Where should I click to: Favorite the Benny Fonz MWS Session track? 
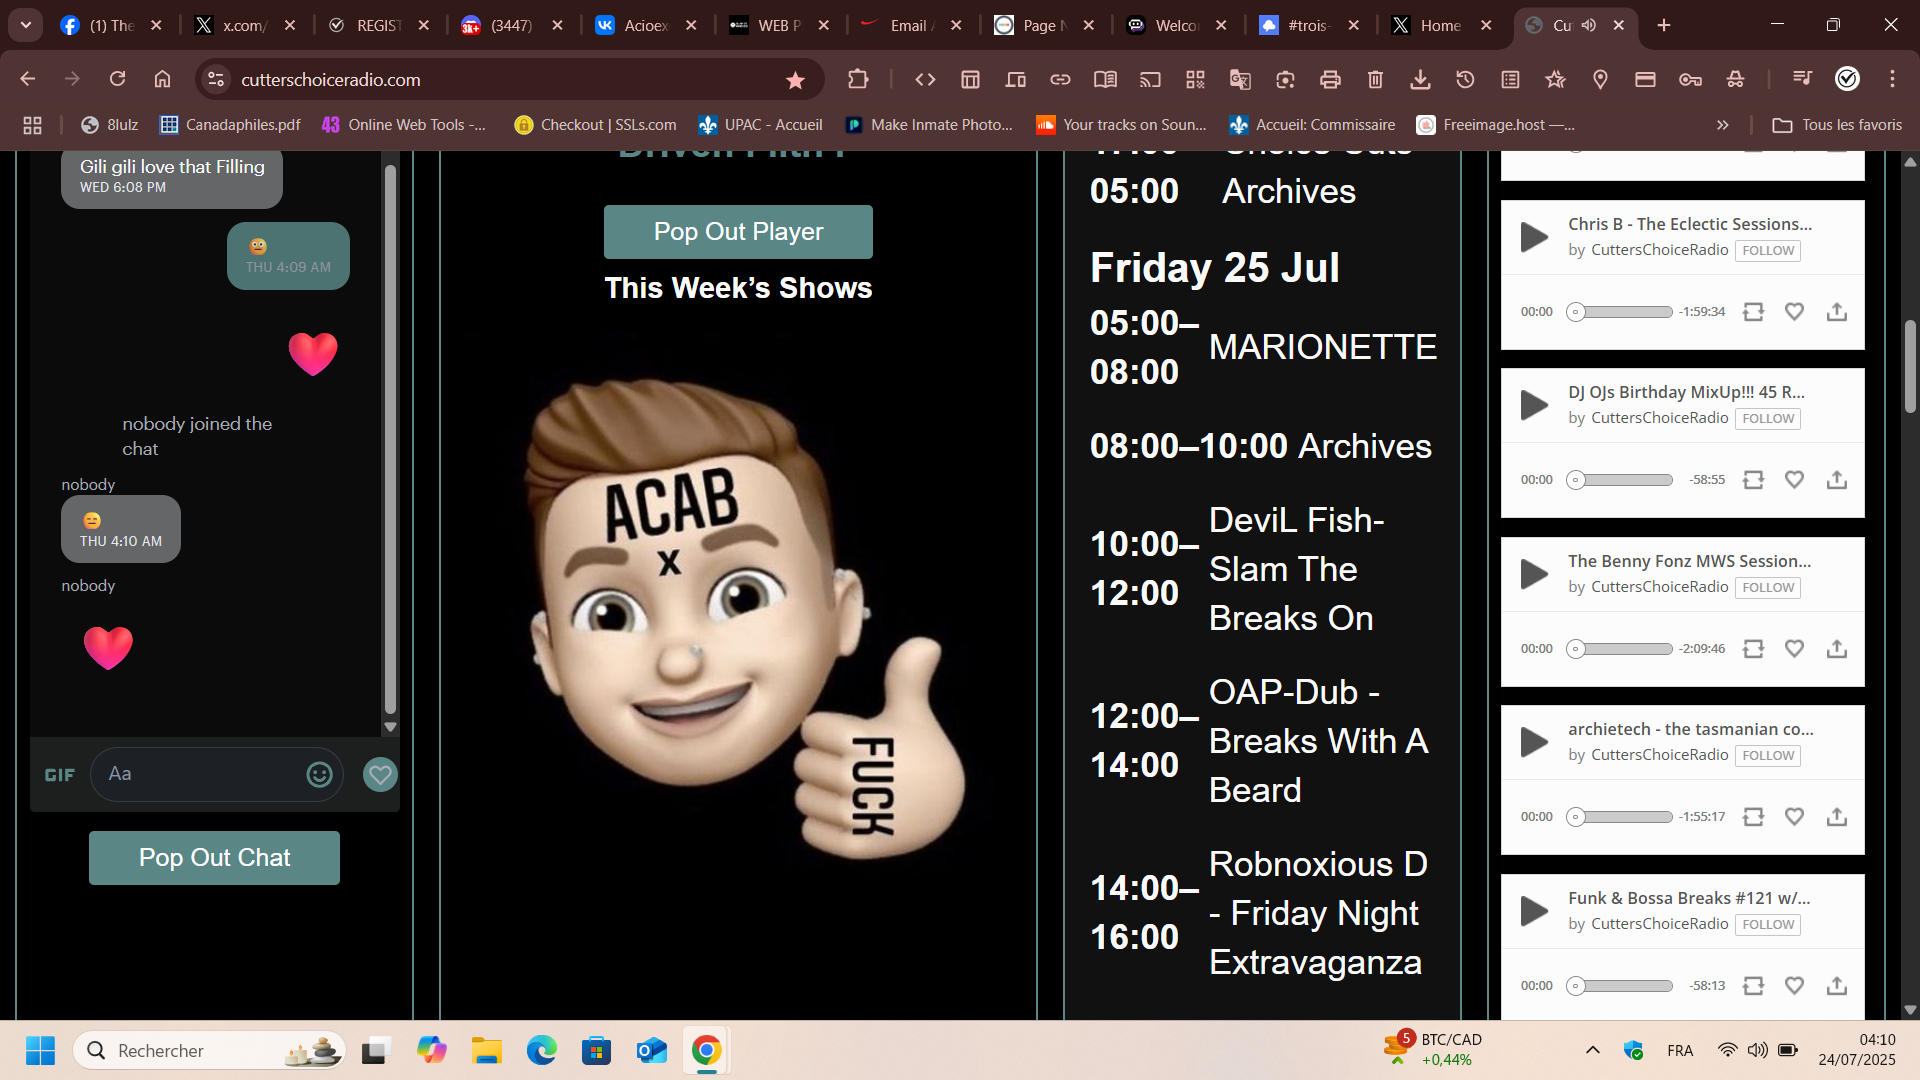1794,648
